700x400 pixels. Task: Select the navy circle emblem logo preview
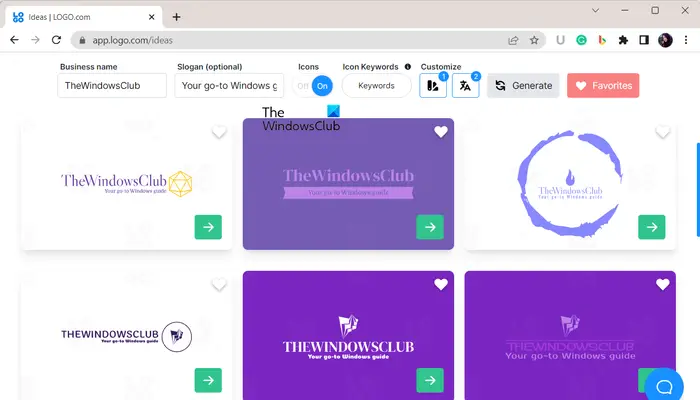pyautogui.click(x=126, y=336)
